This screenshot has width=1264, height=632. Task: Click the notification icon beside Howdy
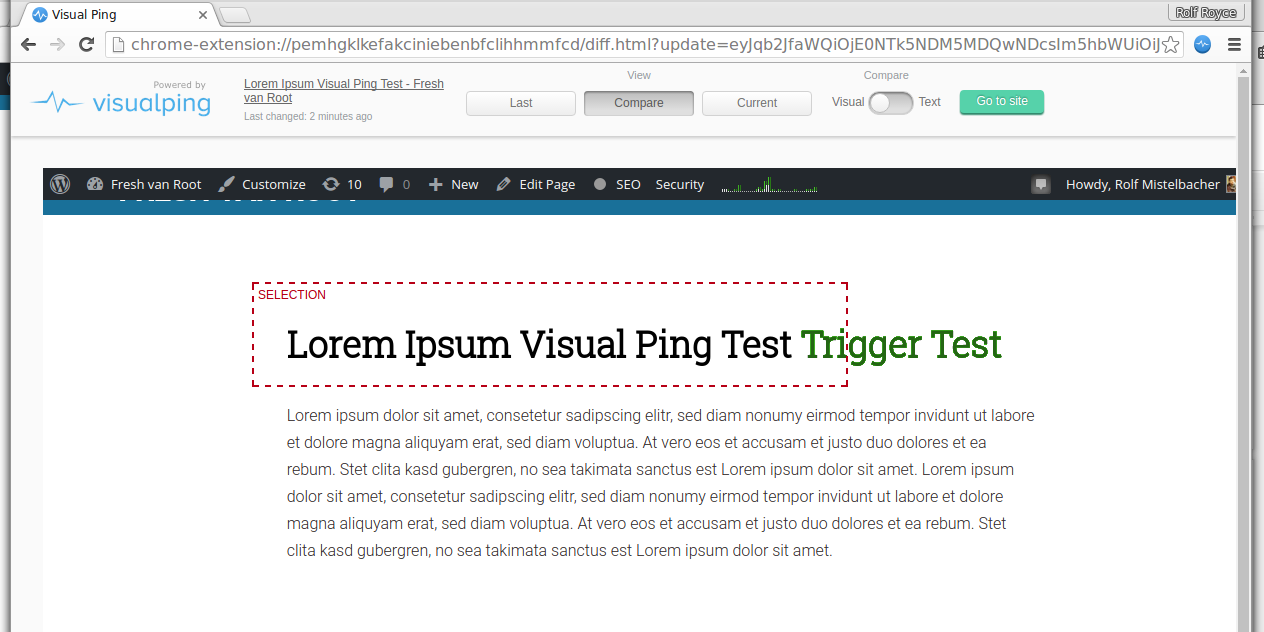coord(1041,184)
